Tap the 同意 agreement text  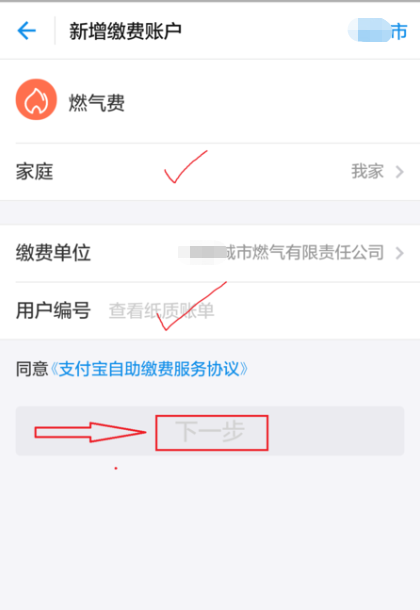click(x=32, y=369)
